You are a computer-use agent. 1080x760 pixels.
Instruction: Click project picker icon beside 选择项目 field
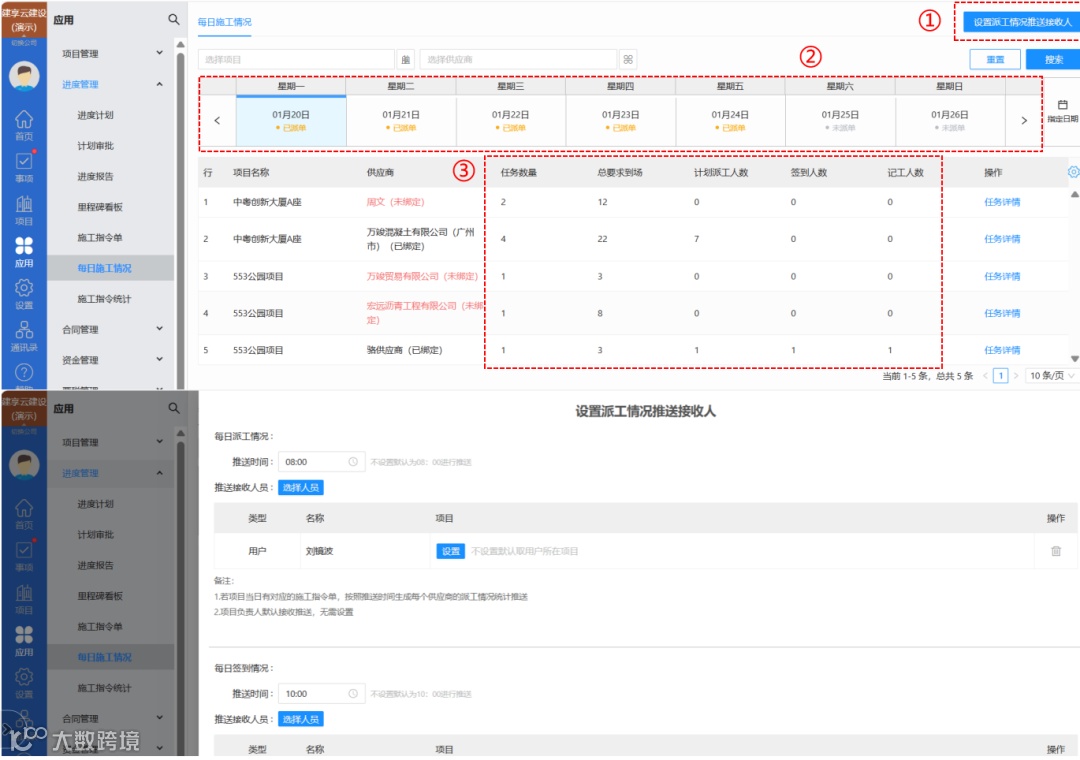tap(406, 60)
